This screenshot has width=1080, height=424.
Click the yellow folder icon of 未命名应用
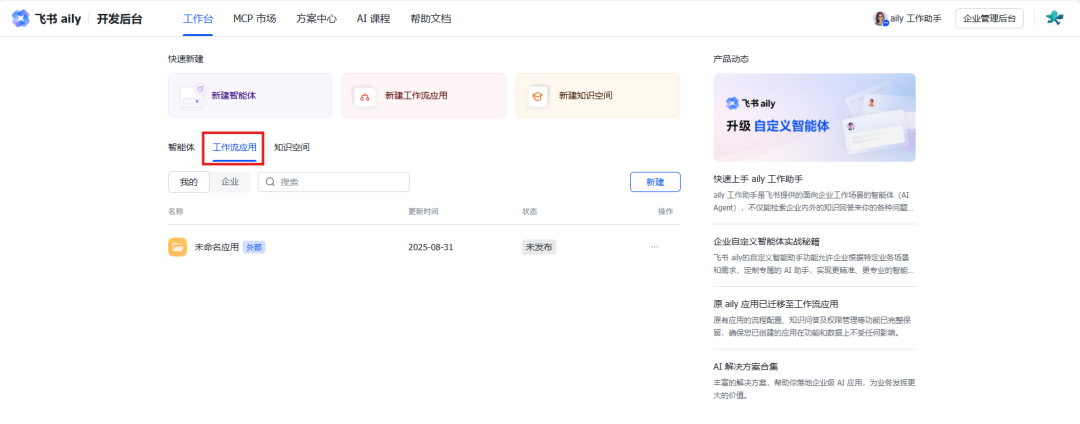[178, 247]
